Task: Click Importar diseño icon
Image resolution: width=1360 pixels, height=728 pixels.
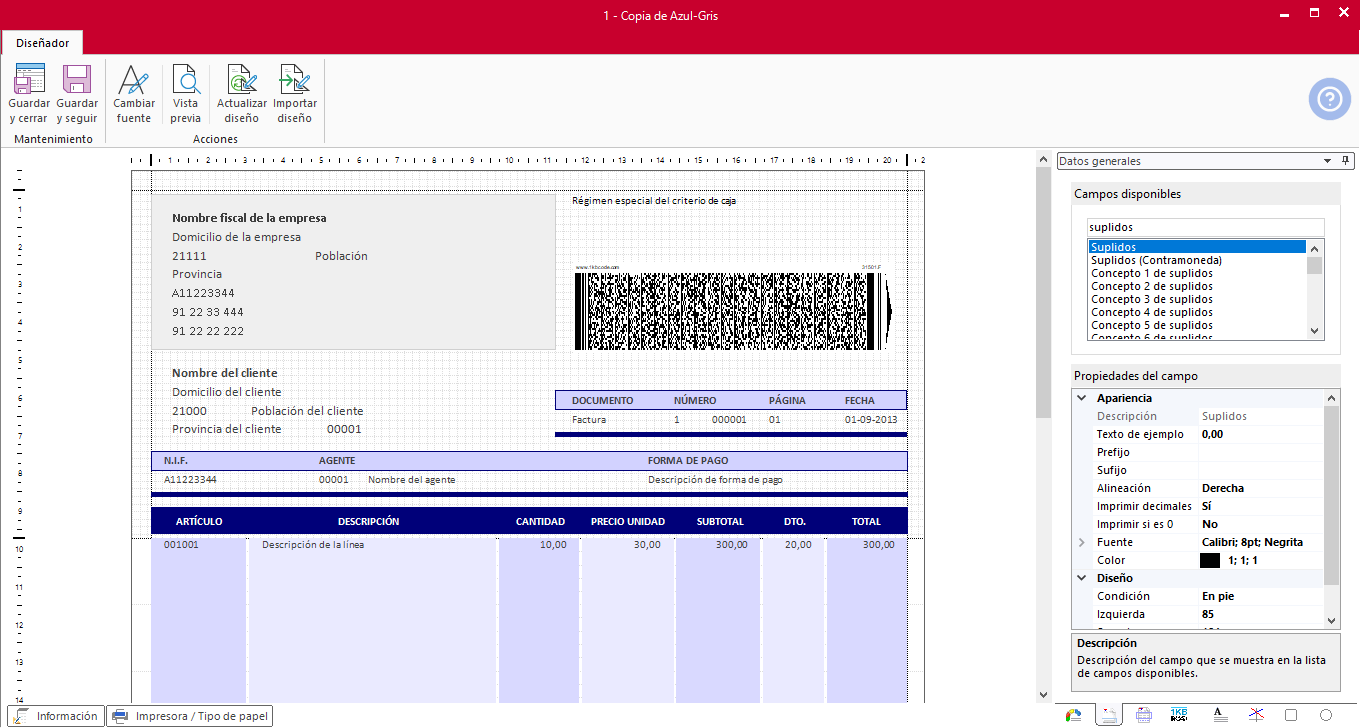Action: click(x=295, y=79)
